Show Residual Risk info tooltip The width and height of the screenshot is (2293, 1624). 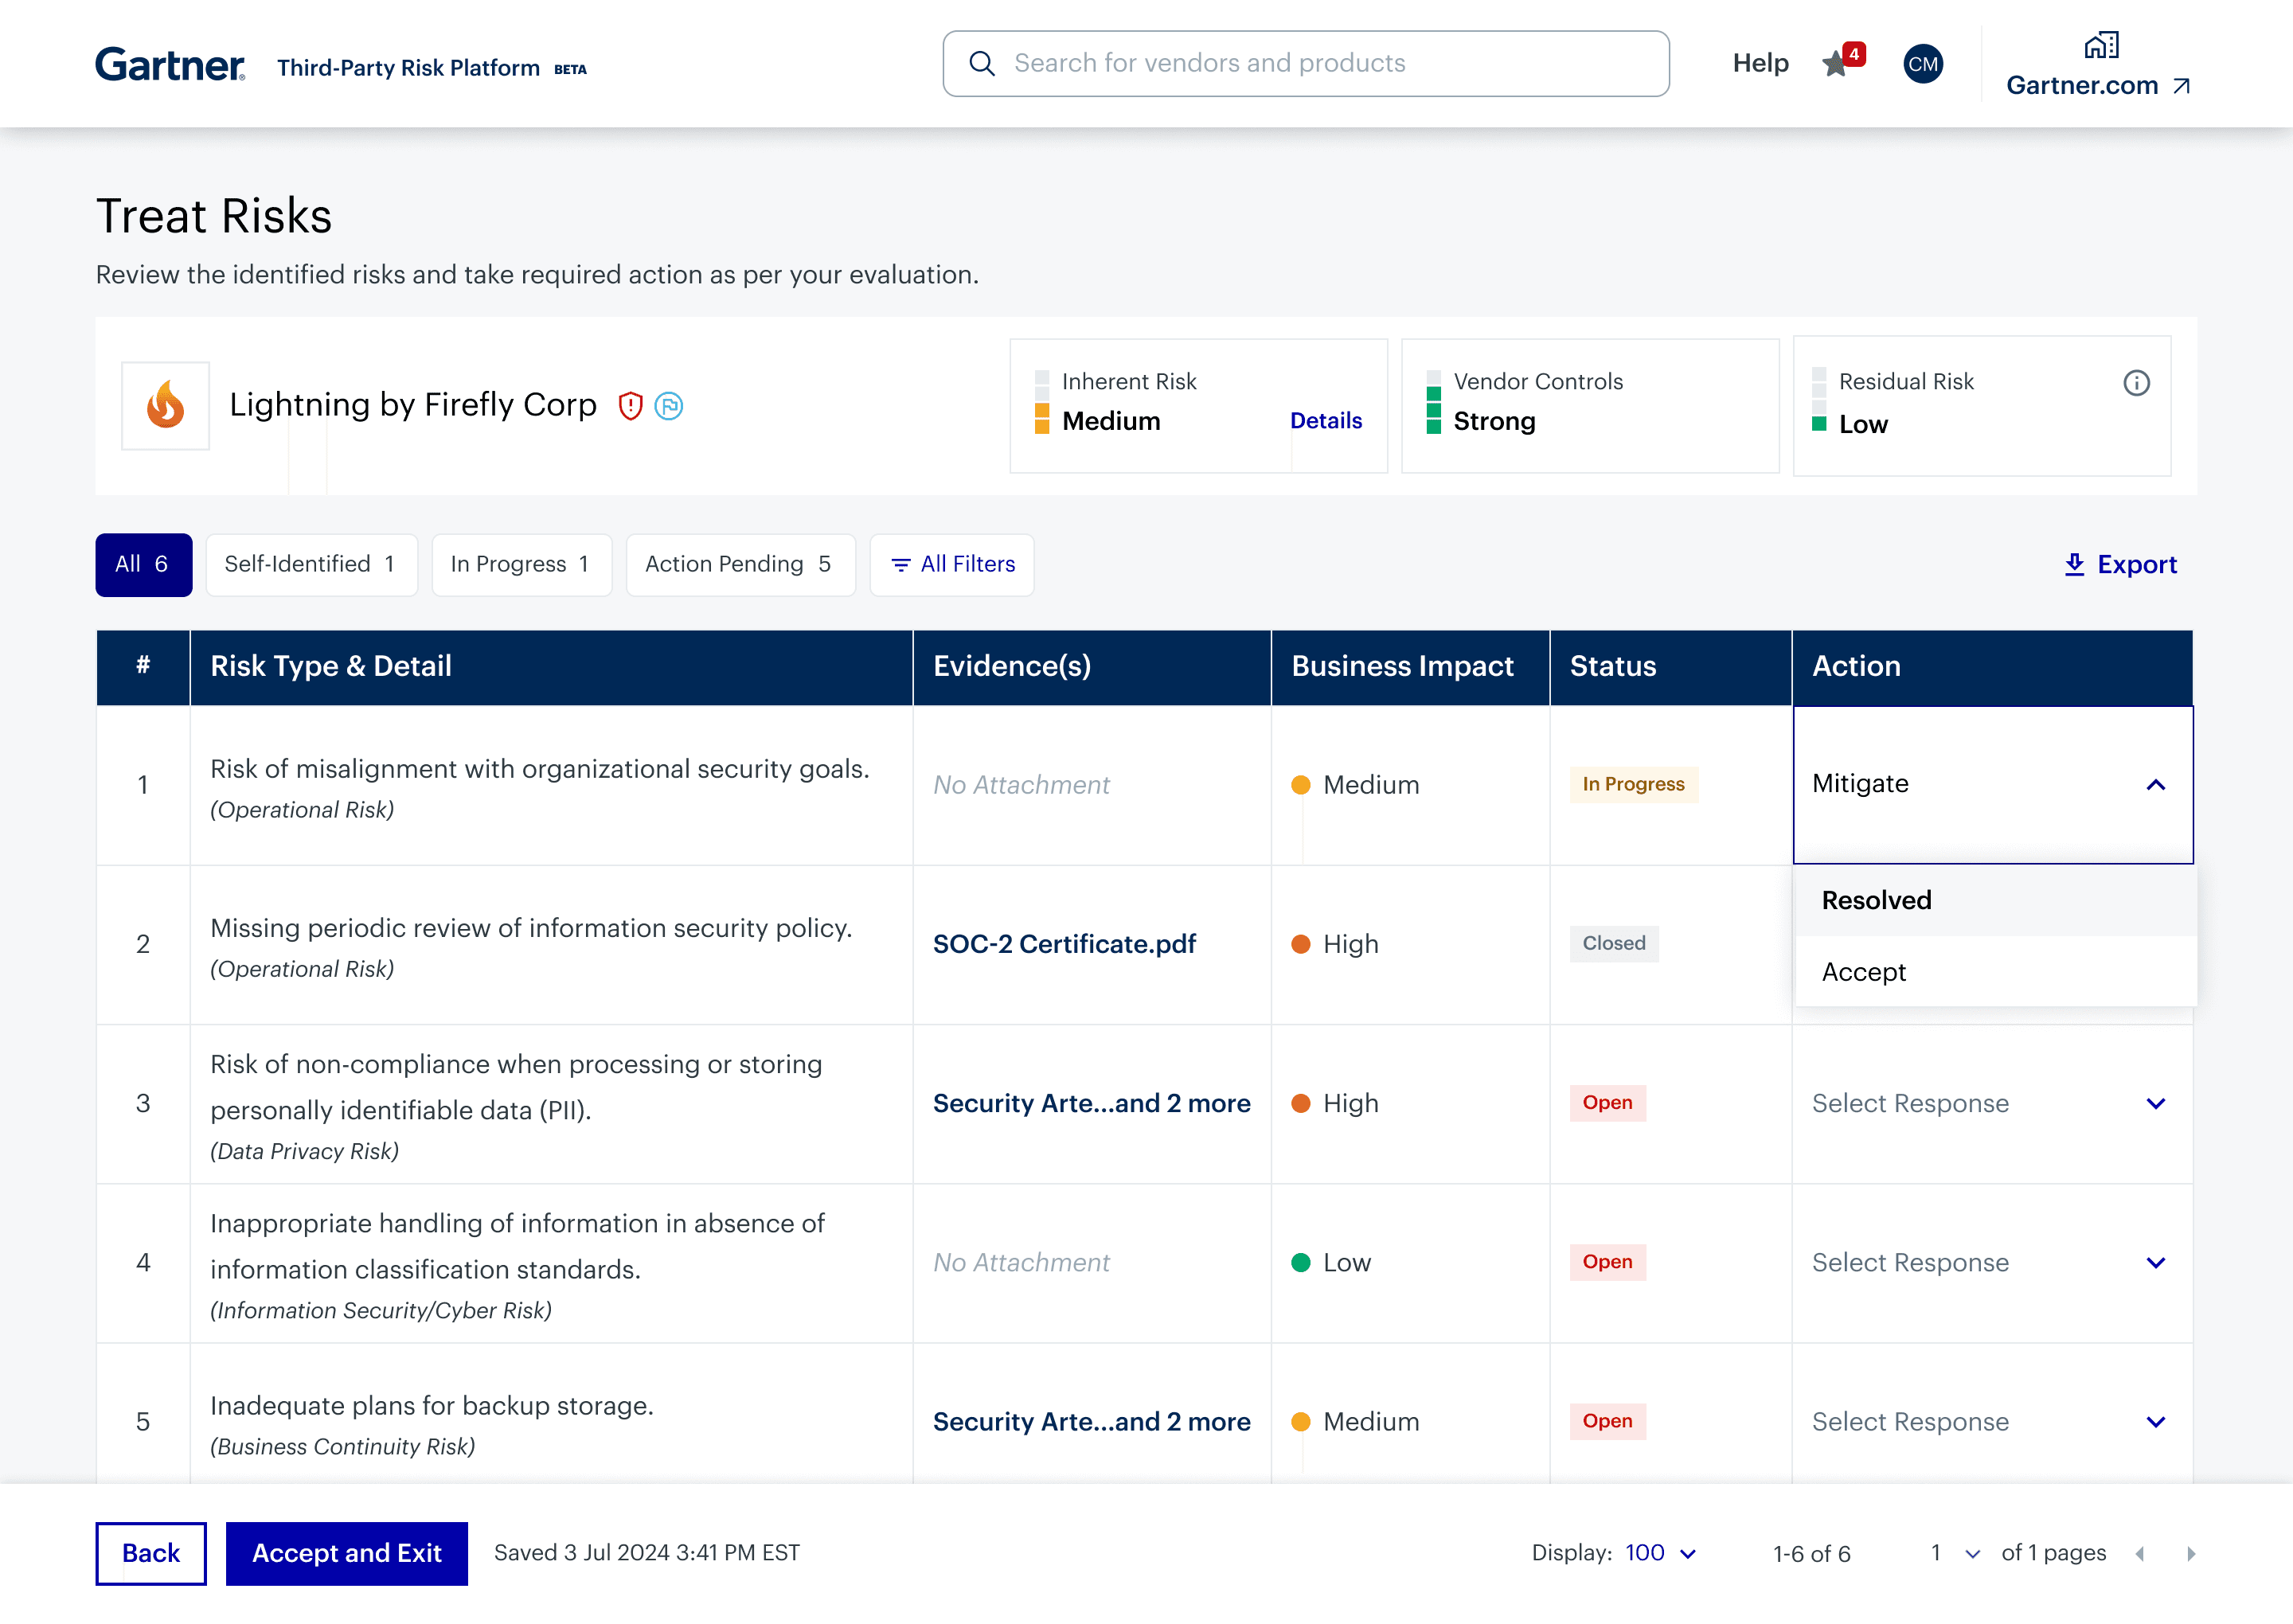tap(2136, 383)
